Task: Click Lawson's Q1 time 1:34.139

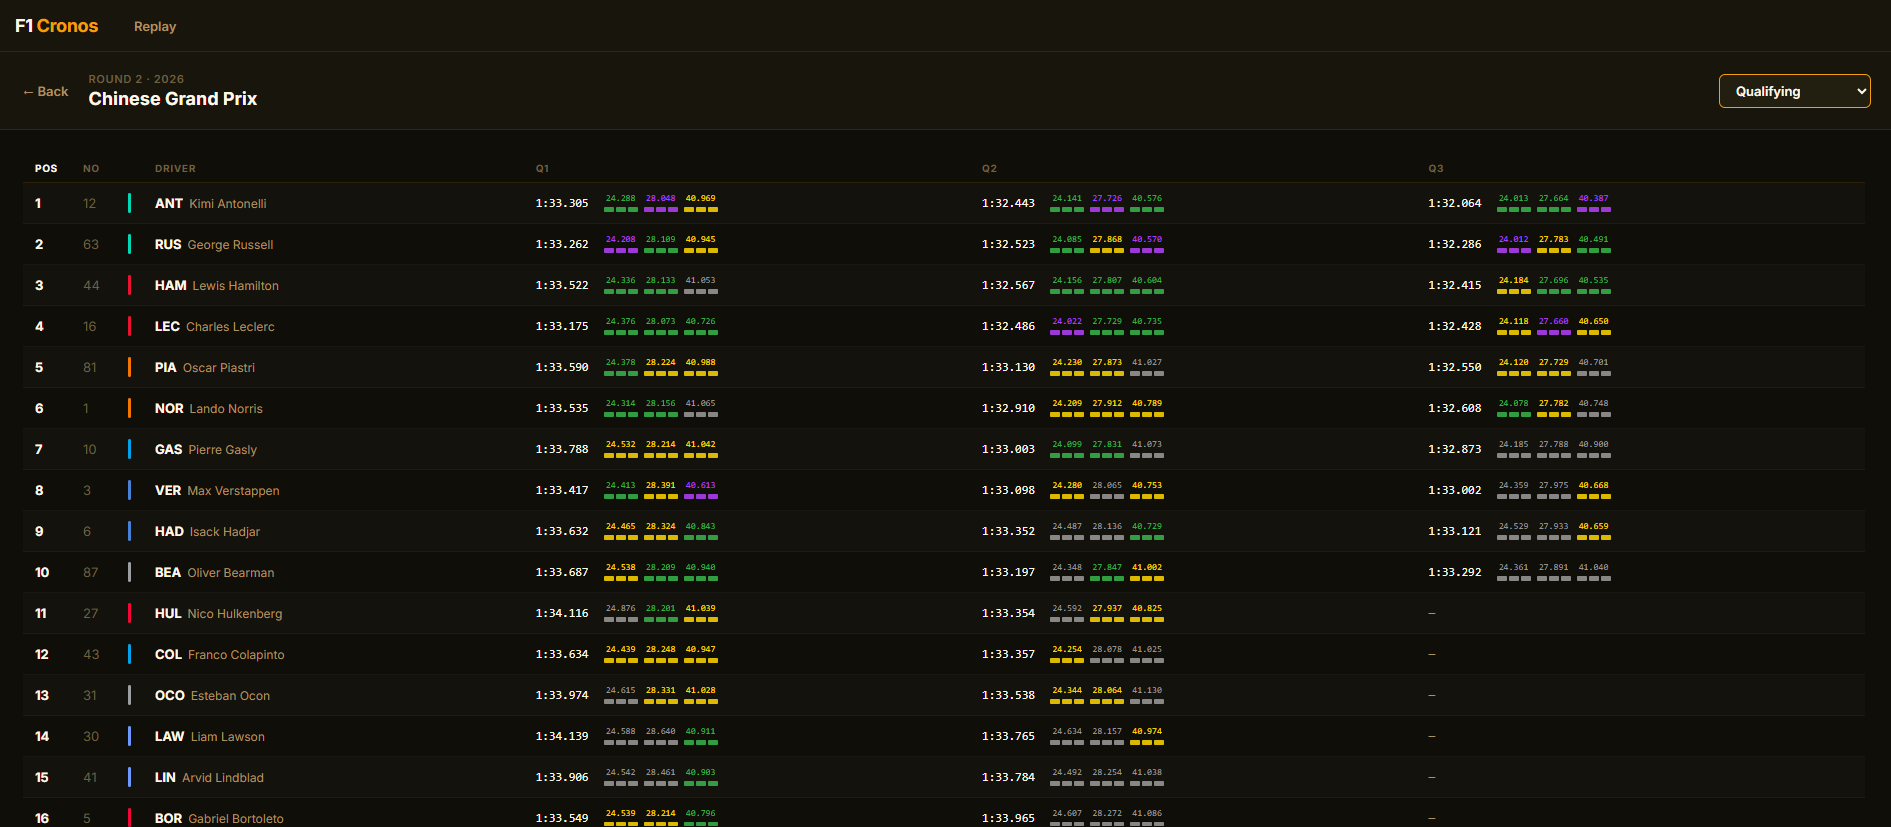Action: pyautogui.click(x=562, y=736)
